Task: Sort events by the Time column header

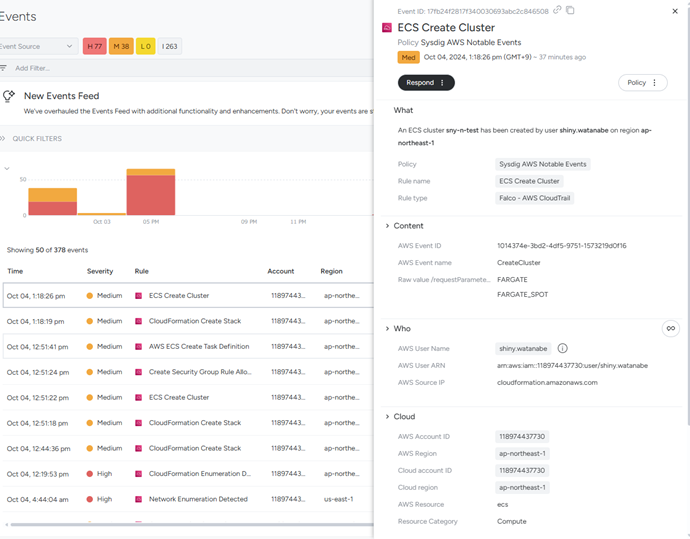Action: click(x=15, y=271)
